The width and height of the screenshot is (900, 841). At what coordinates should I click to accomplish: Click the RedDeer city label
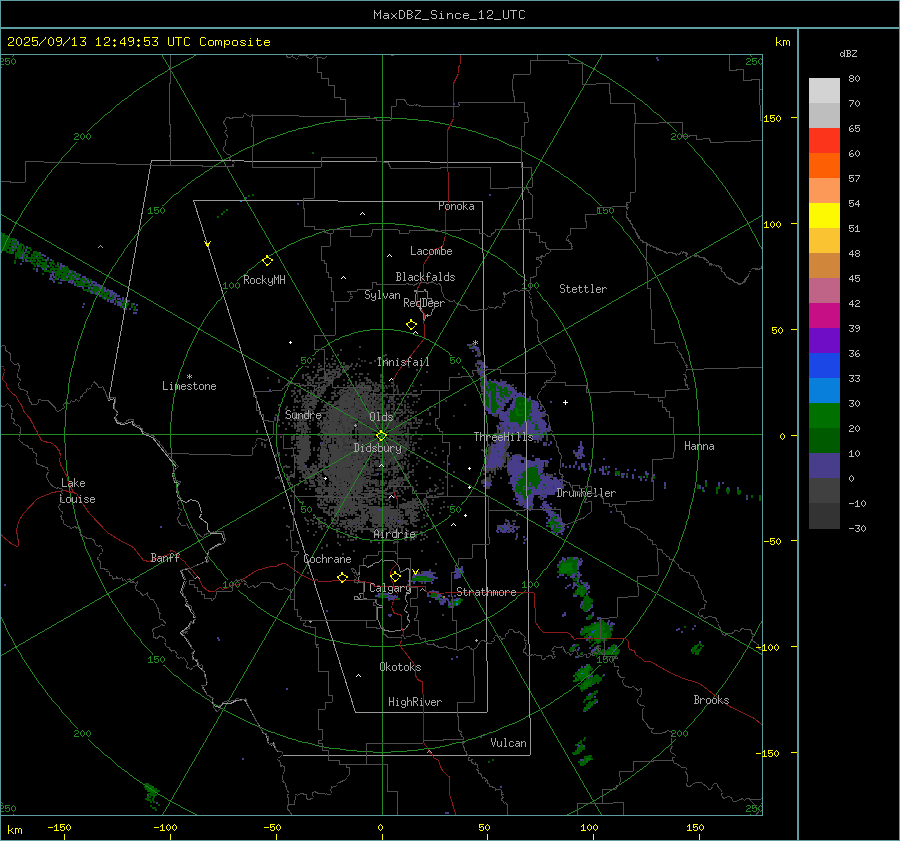pos(424,303)
